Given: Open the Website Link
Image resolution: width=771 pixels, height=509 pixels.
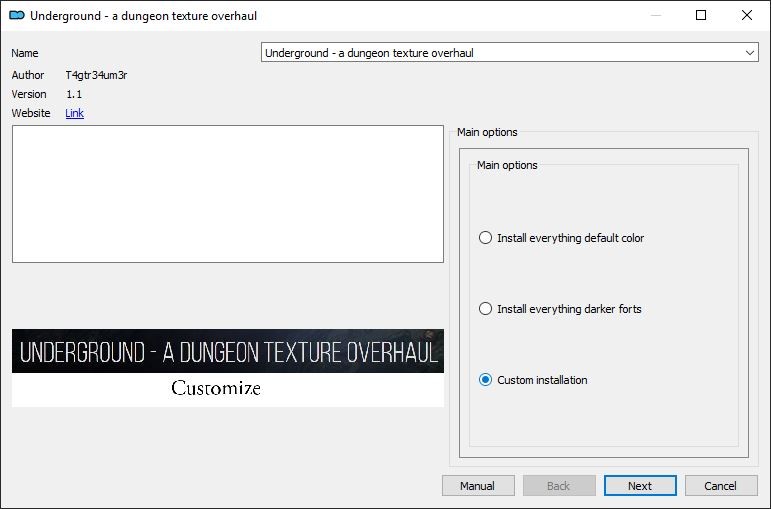Looking at the screenshot, I should pos(75,113).
